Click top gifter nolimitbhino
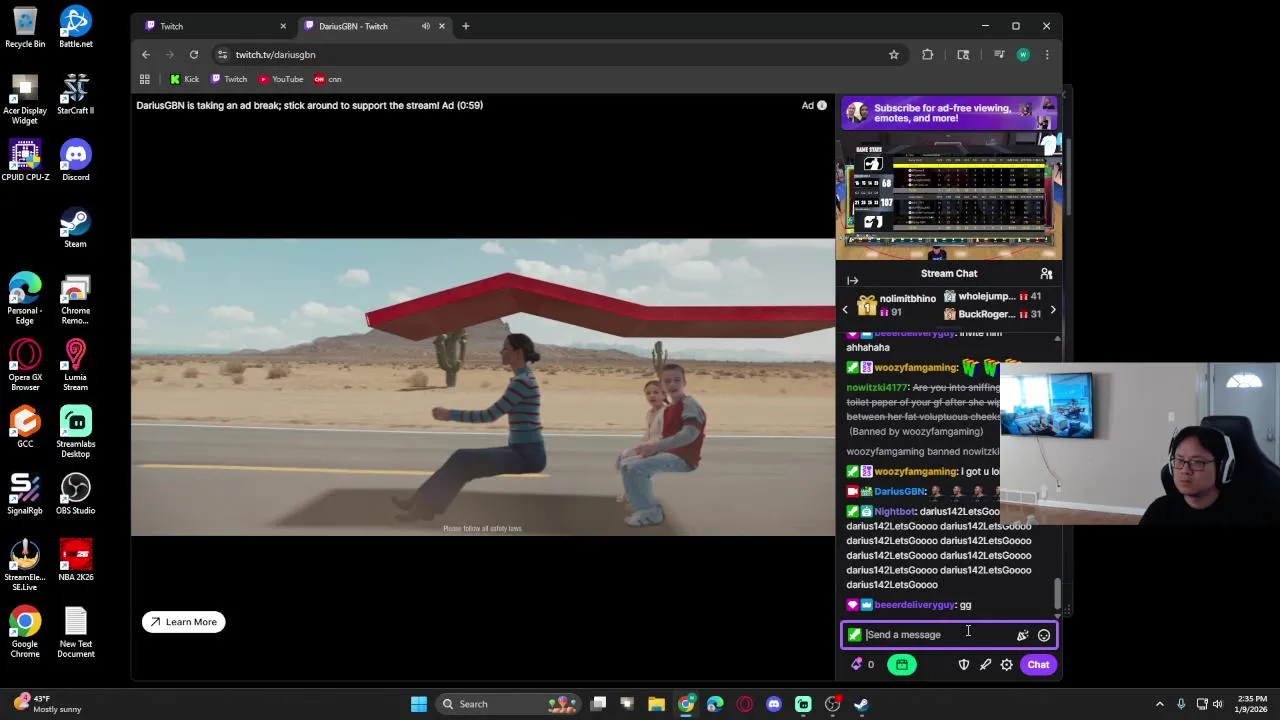 coord(907,299)
